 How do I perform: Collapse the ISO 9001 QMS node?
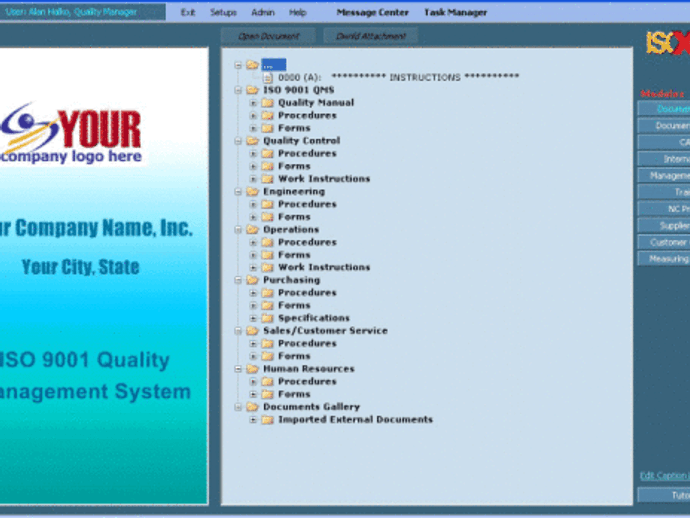pos(238,90)
